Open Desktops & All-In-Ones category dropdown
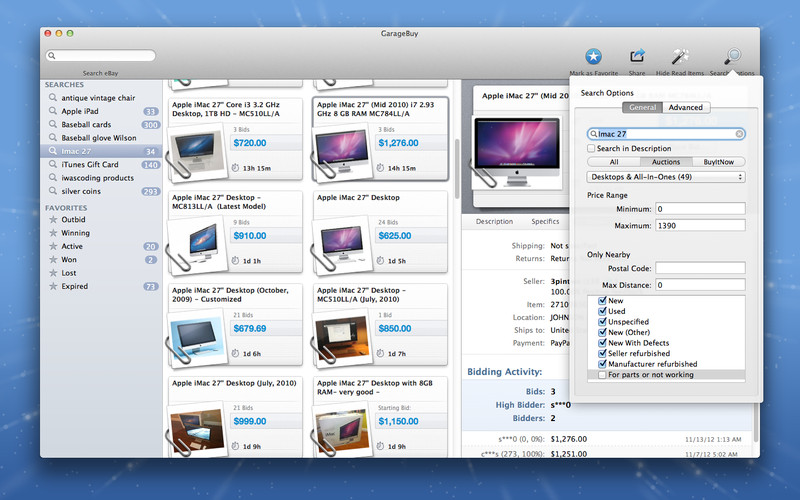Screen dimensions: 800x500 coord(666,177)
